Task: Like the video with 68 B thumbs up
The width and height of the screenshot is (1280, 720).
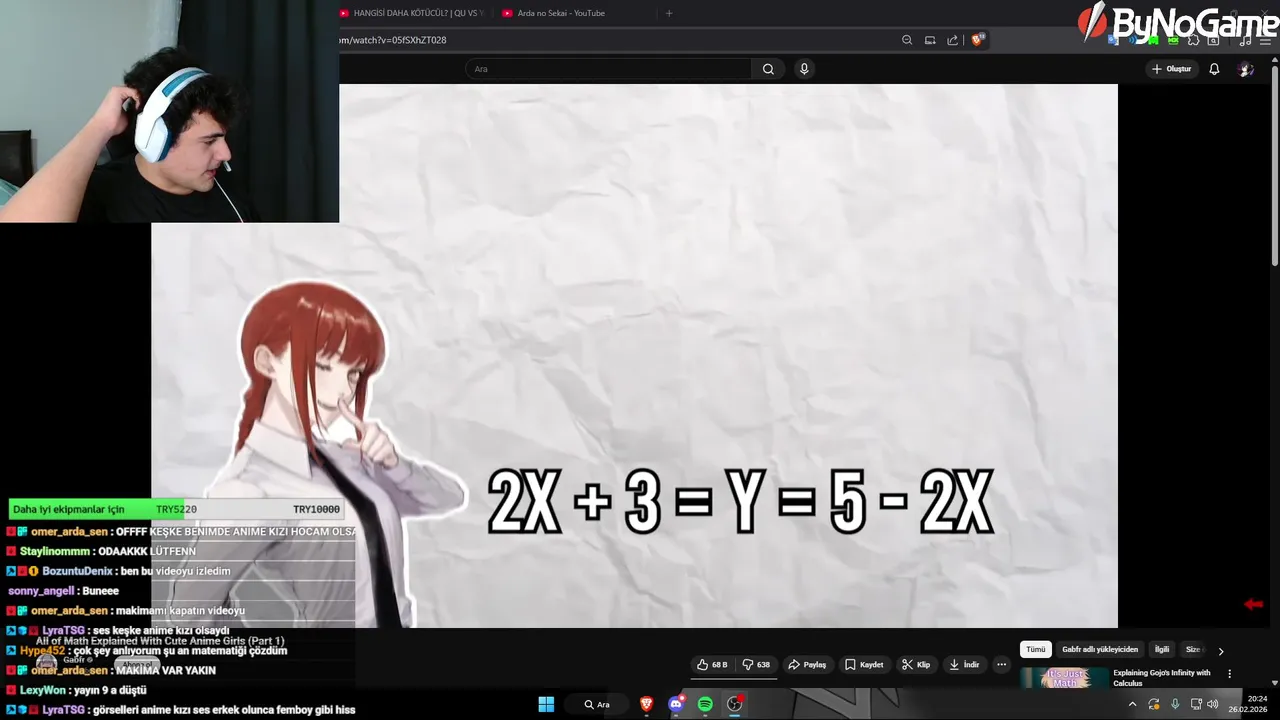Action: click(712, 664)
